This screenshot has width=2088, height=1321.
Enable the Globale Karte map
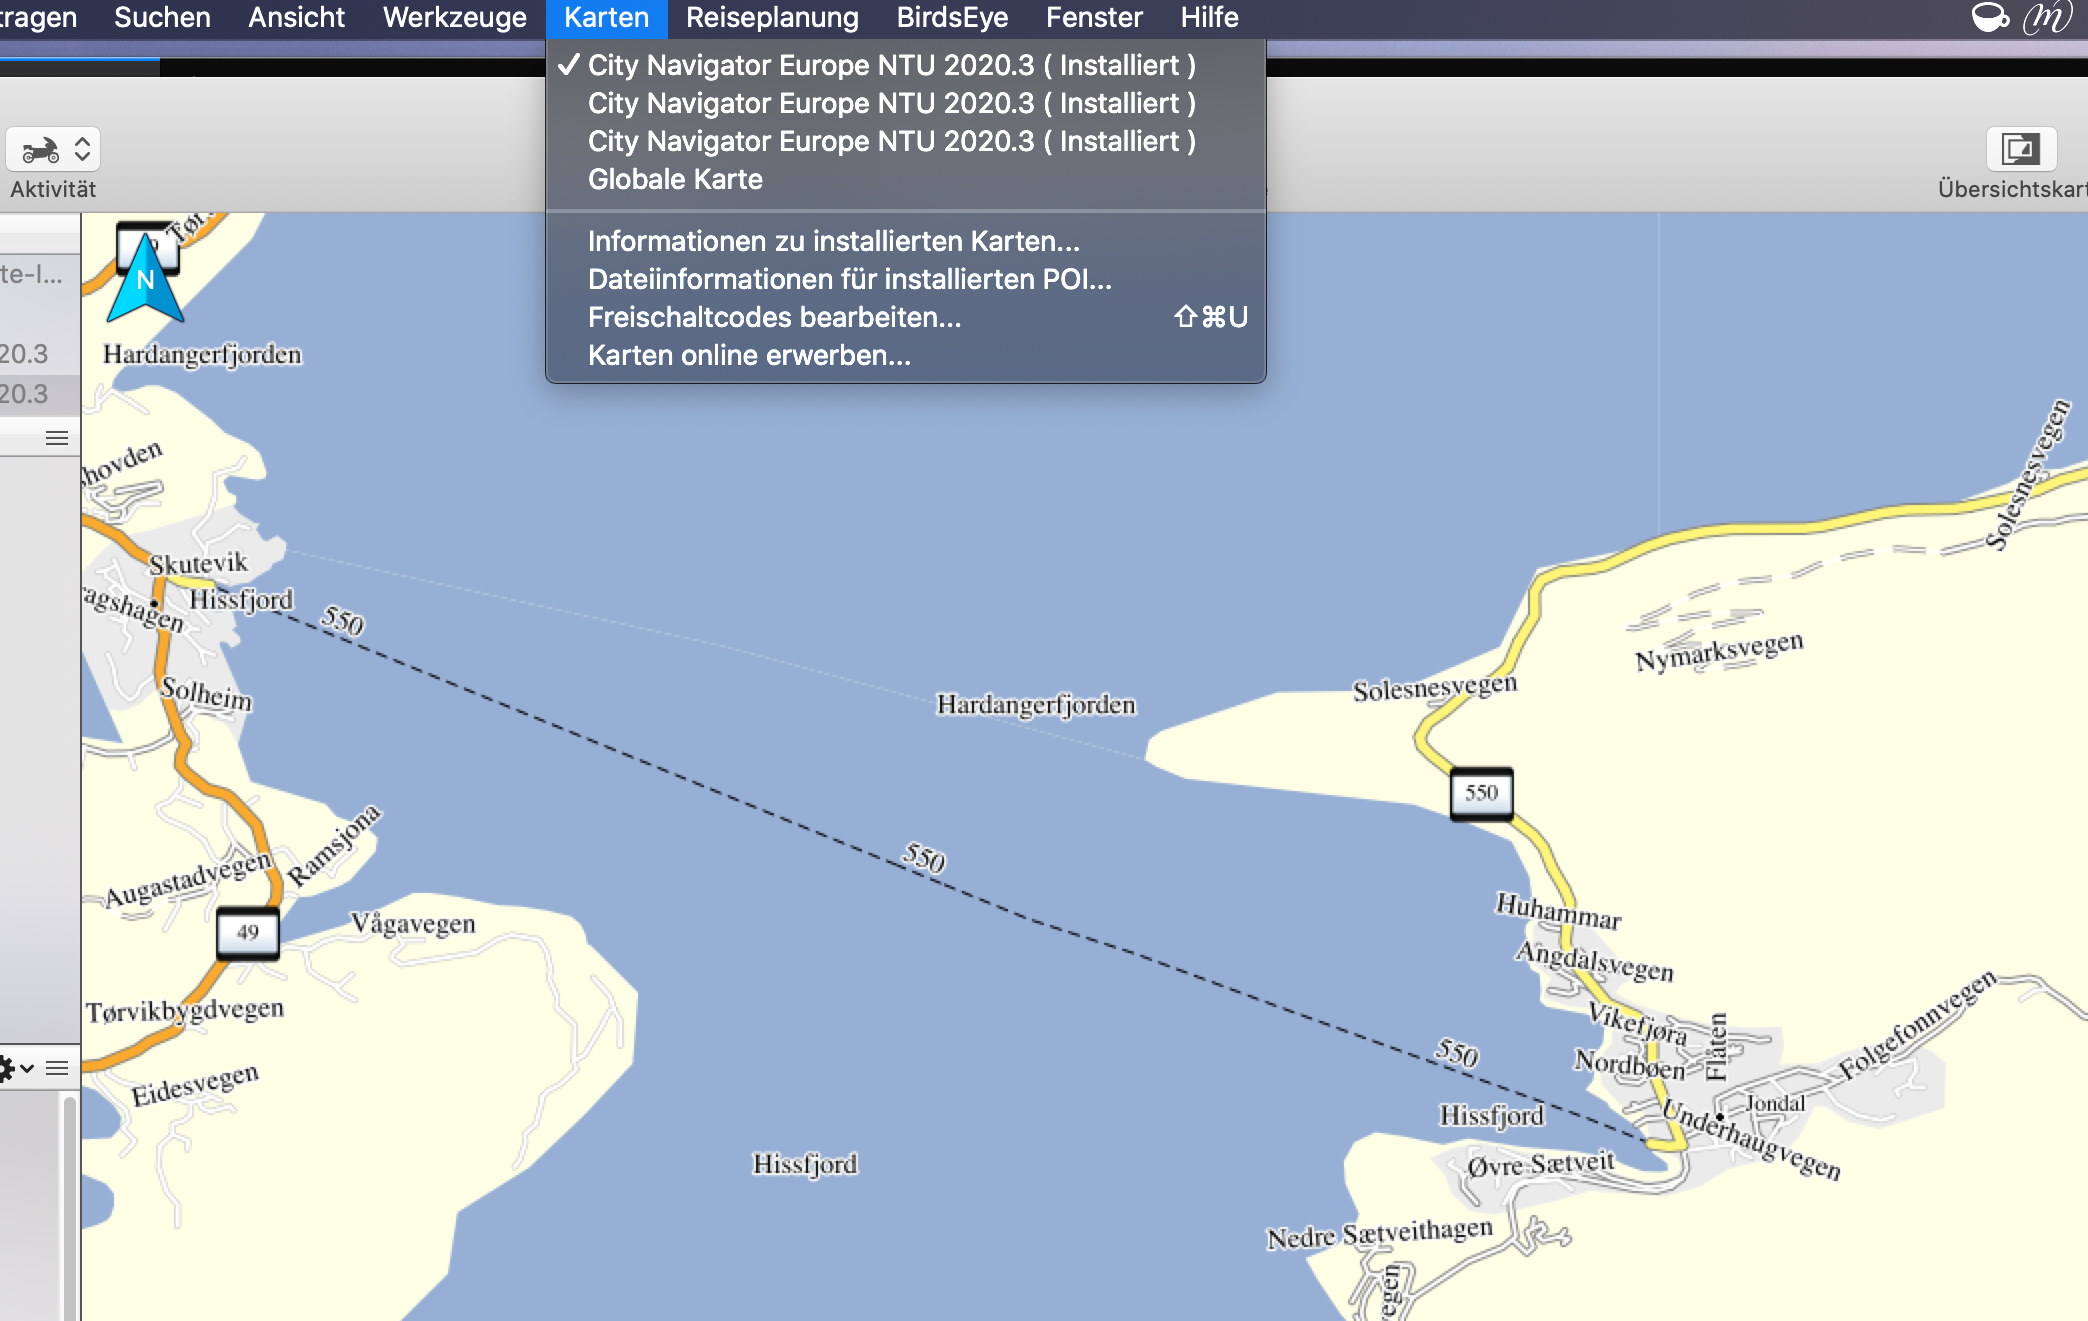pos(675,179)
